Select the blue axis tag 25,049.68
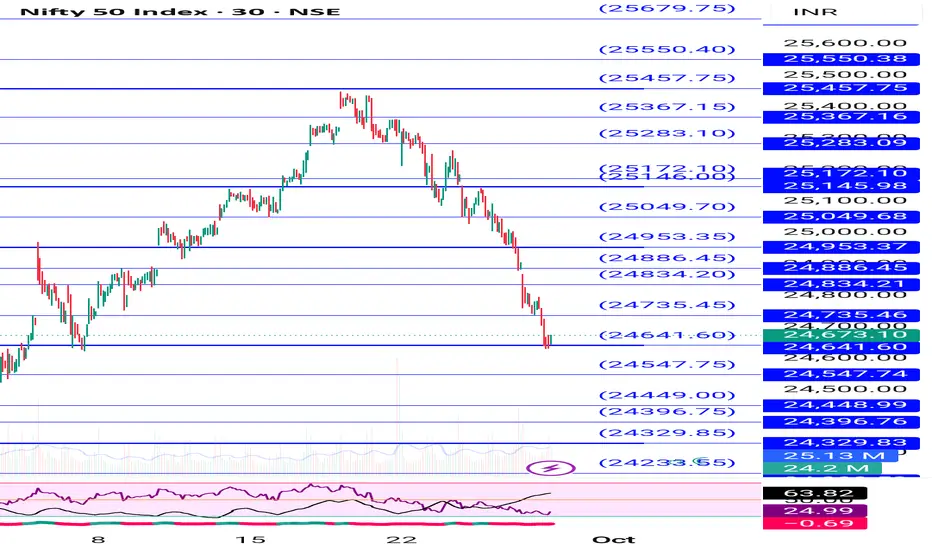932x550 pixels. (840, 216)
